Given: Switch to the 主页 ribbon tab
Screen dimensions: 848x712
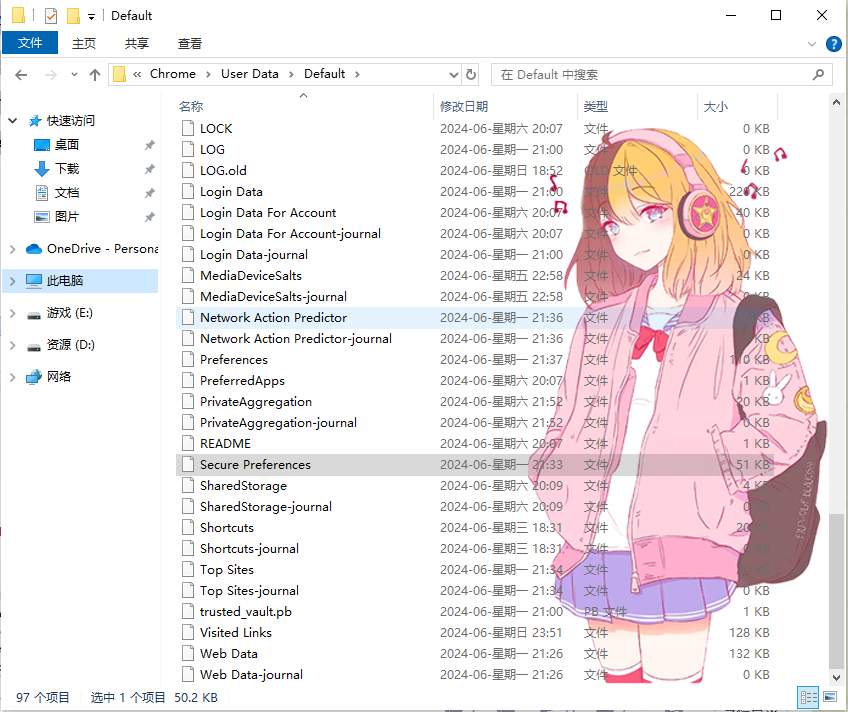Looking at the screenshot, I should 84,43.
